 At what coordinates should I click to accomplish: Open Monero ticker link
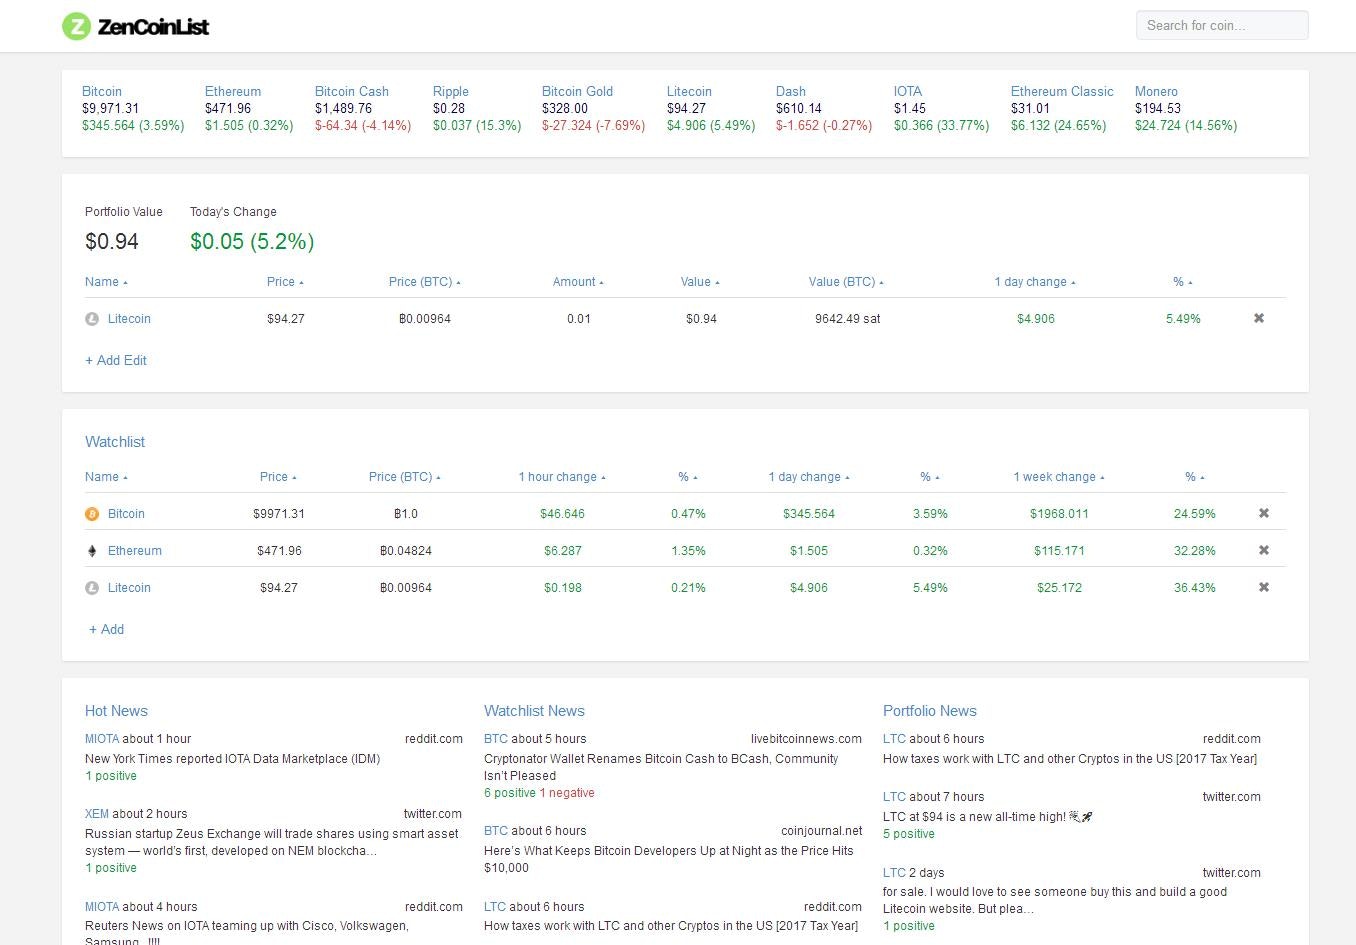[x=1157, y=91]
